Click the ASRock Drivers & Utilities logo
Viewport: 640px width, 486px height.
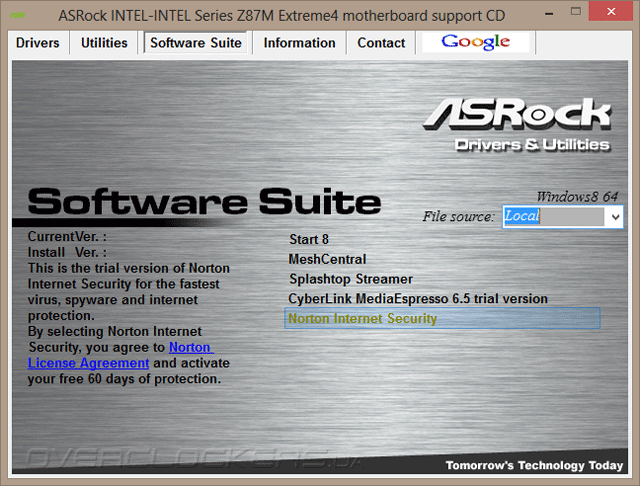[516, 125]
